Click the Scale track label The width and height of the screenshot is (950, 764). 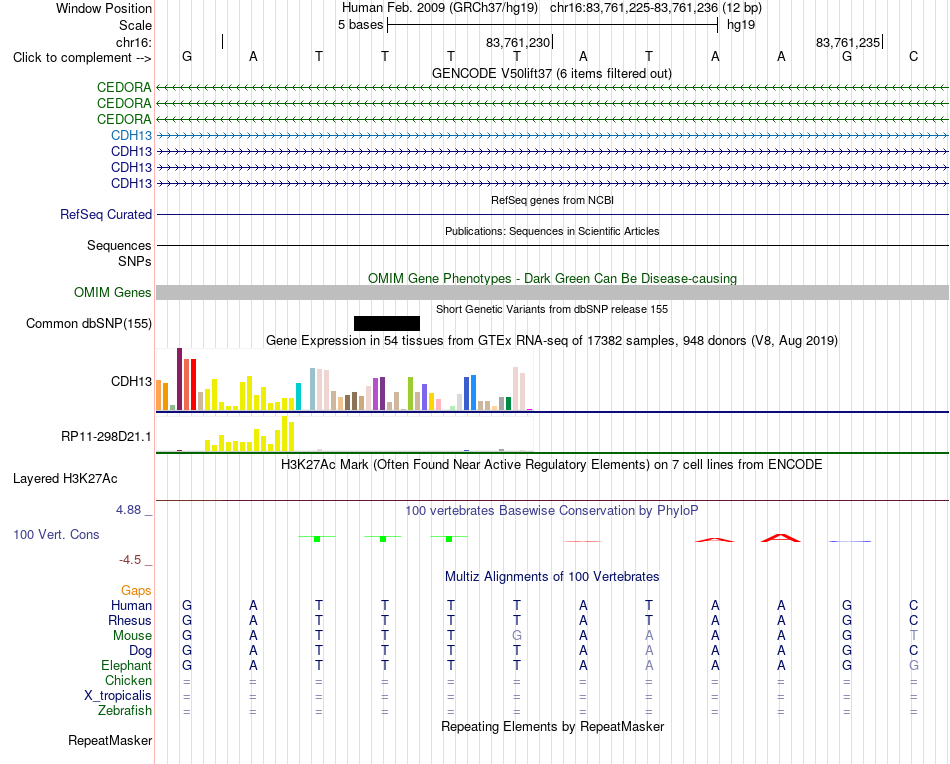click(136, 25)
